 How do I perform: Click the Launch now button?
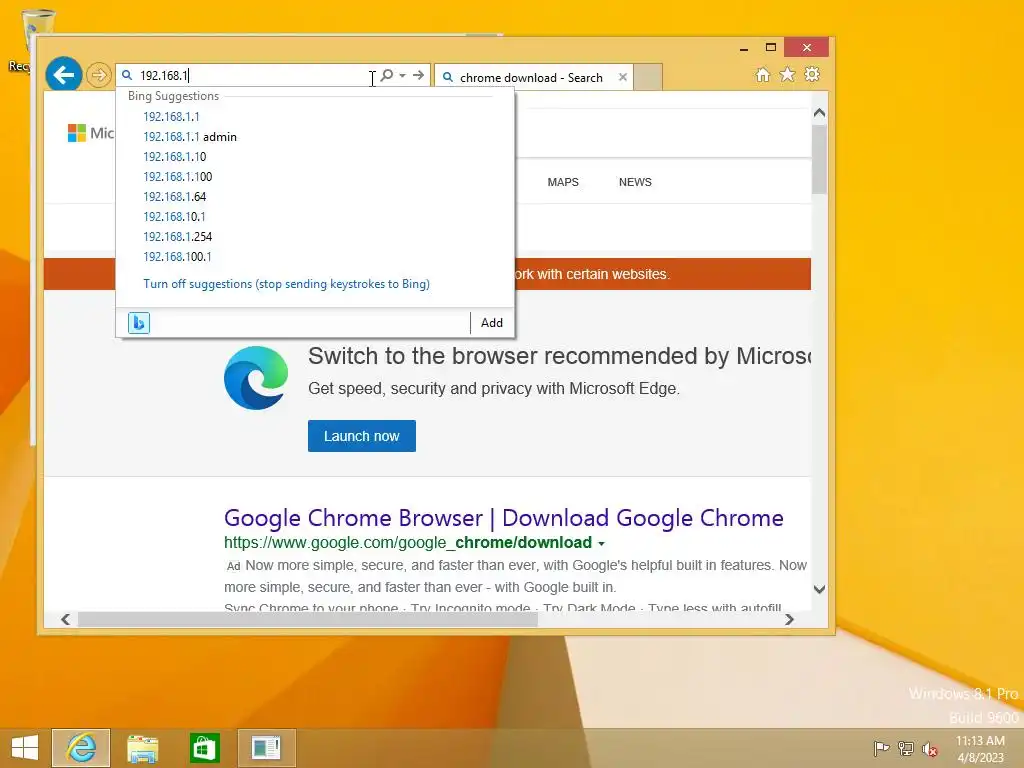point(362,436)
